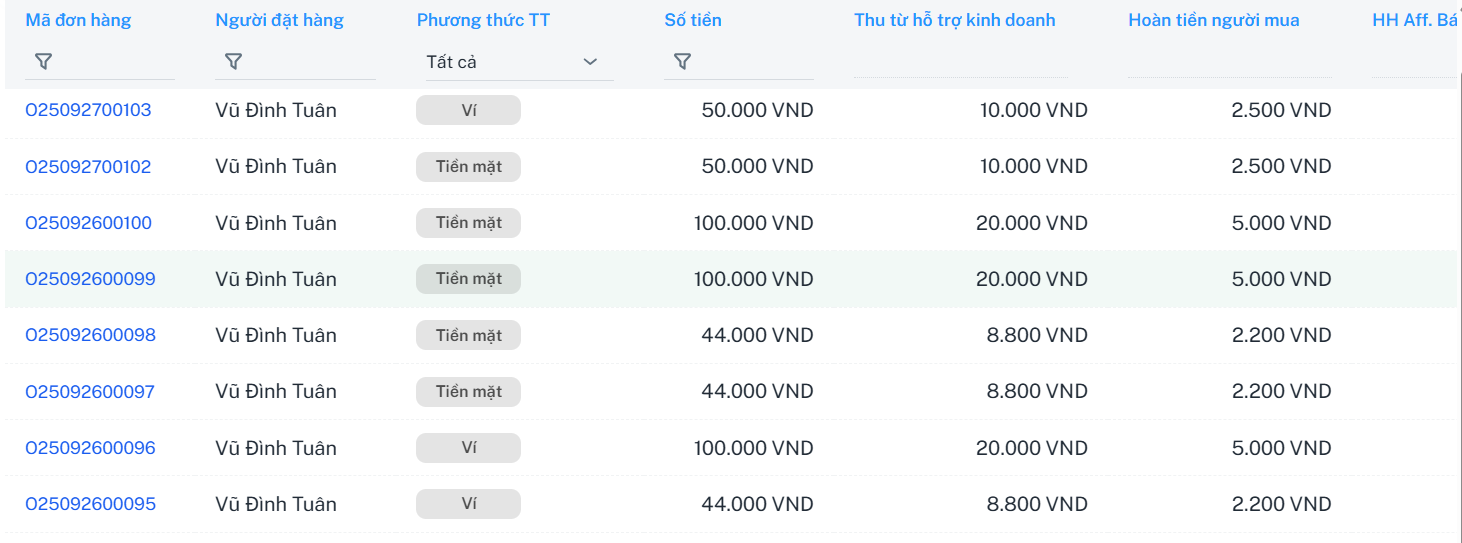Image resolution: width=1462 pixels, height=543 pixels.
Task: Open order link O25092700103
Action: coord(88,110)
